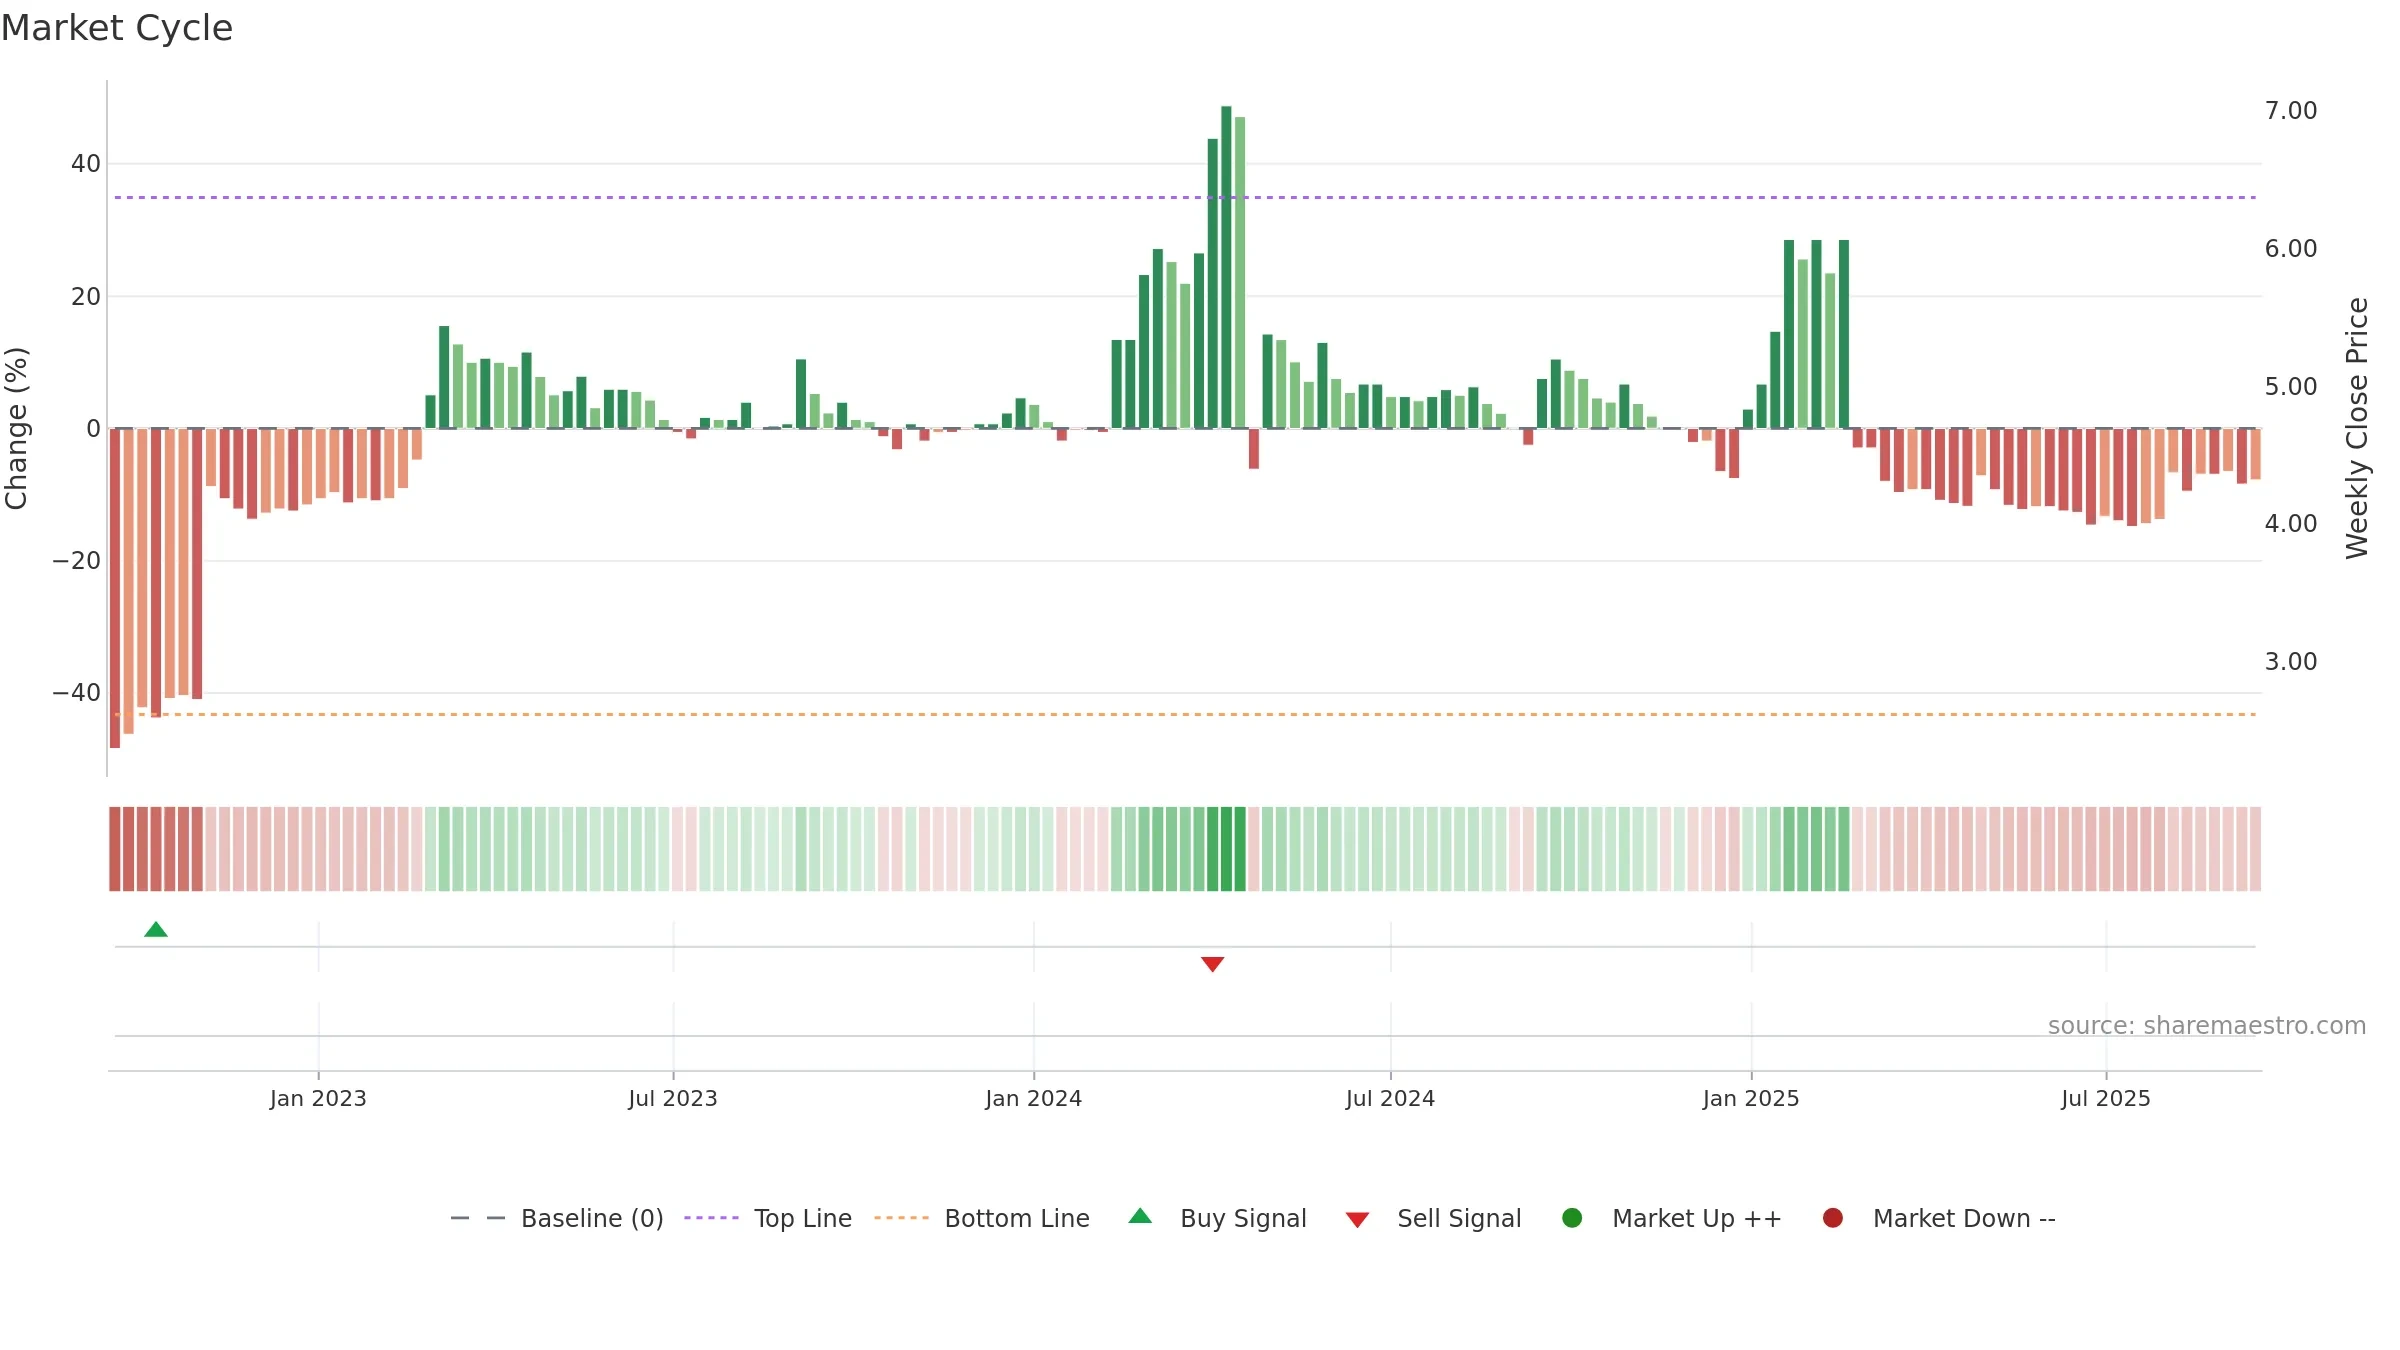Click the Jan 2025 axis label
This screenshot has height=1350, width=2400.
click(x=1751, y=1098)
